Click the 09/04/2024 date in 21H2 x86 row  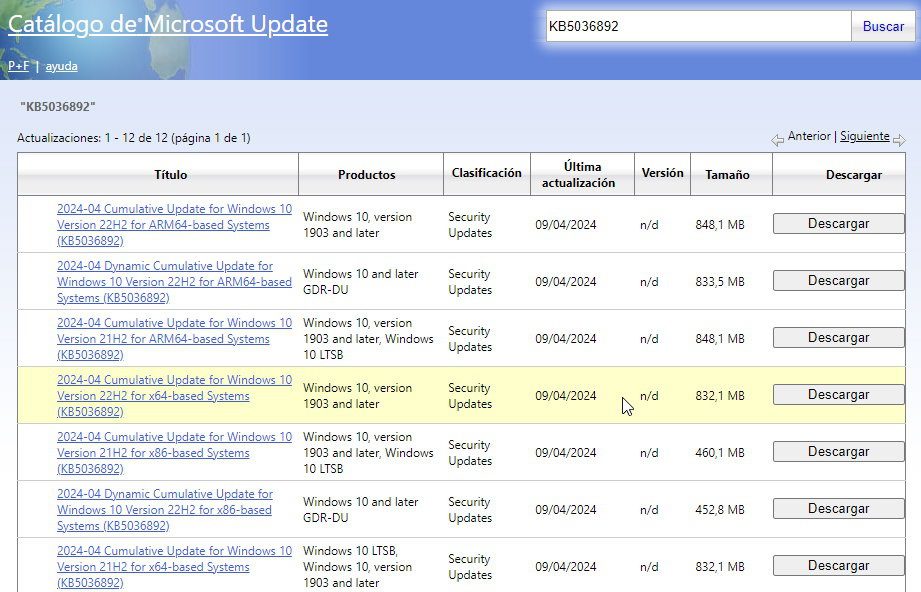pos(566,453)
